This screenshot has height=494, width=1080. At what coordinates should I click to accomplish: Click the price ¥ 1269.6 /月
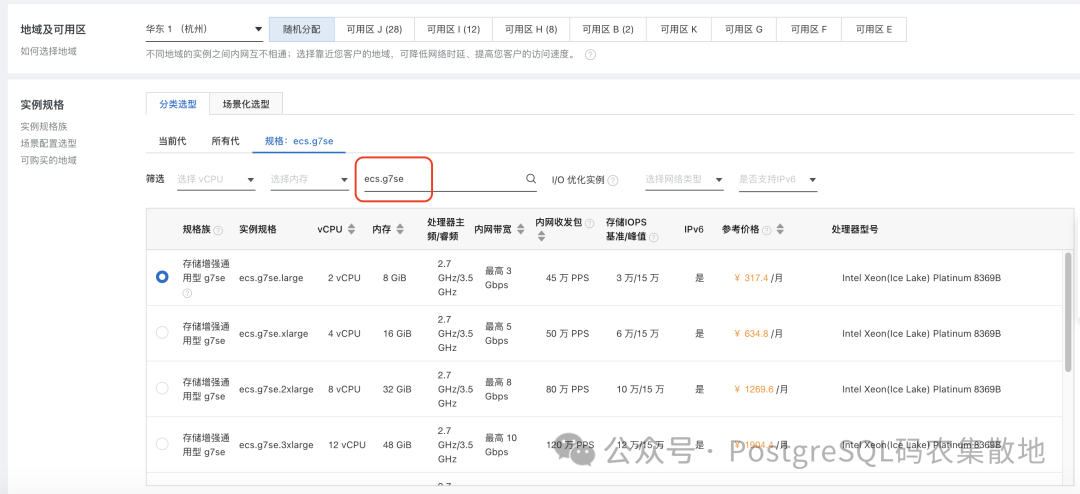(x=762, y=389)
